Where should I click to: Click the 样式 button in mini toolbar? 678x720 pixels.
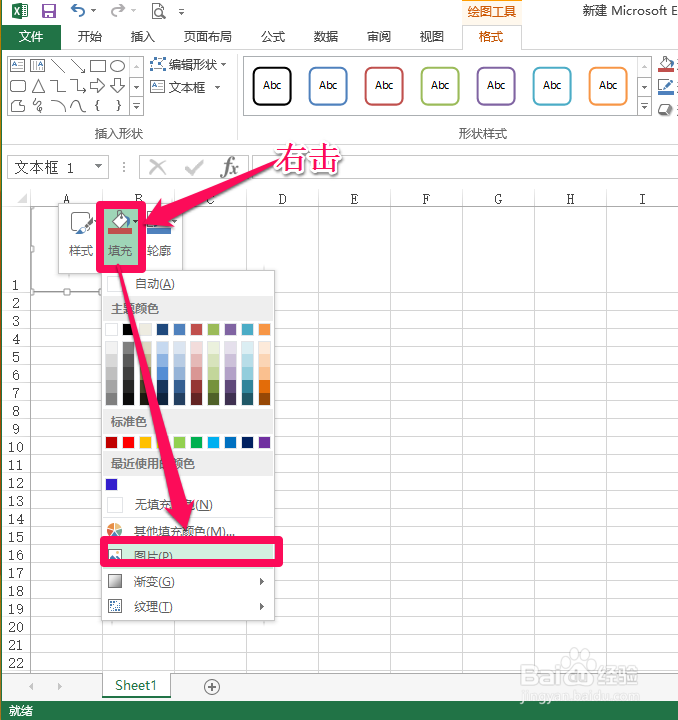[x=81, y=234]
